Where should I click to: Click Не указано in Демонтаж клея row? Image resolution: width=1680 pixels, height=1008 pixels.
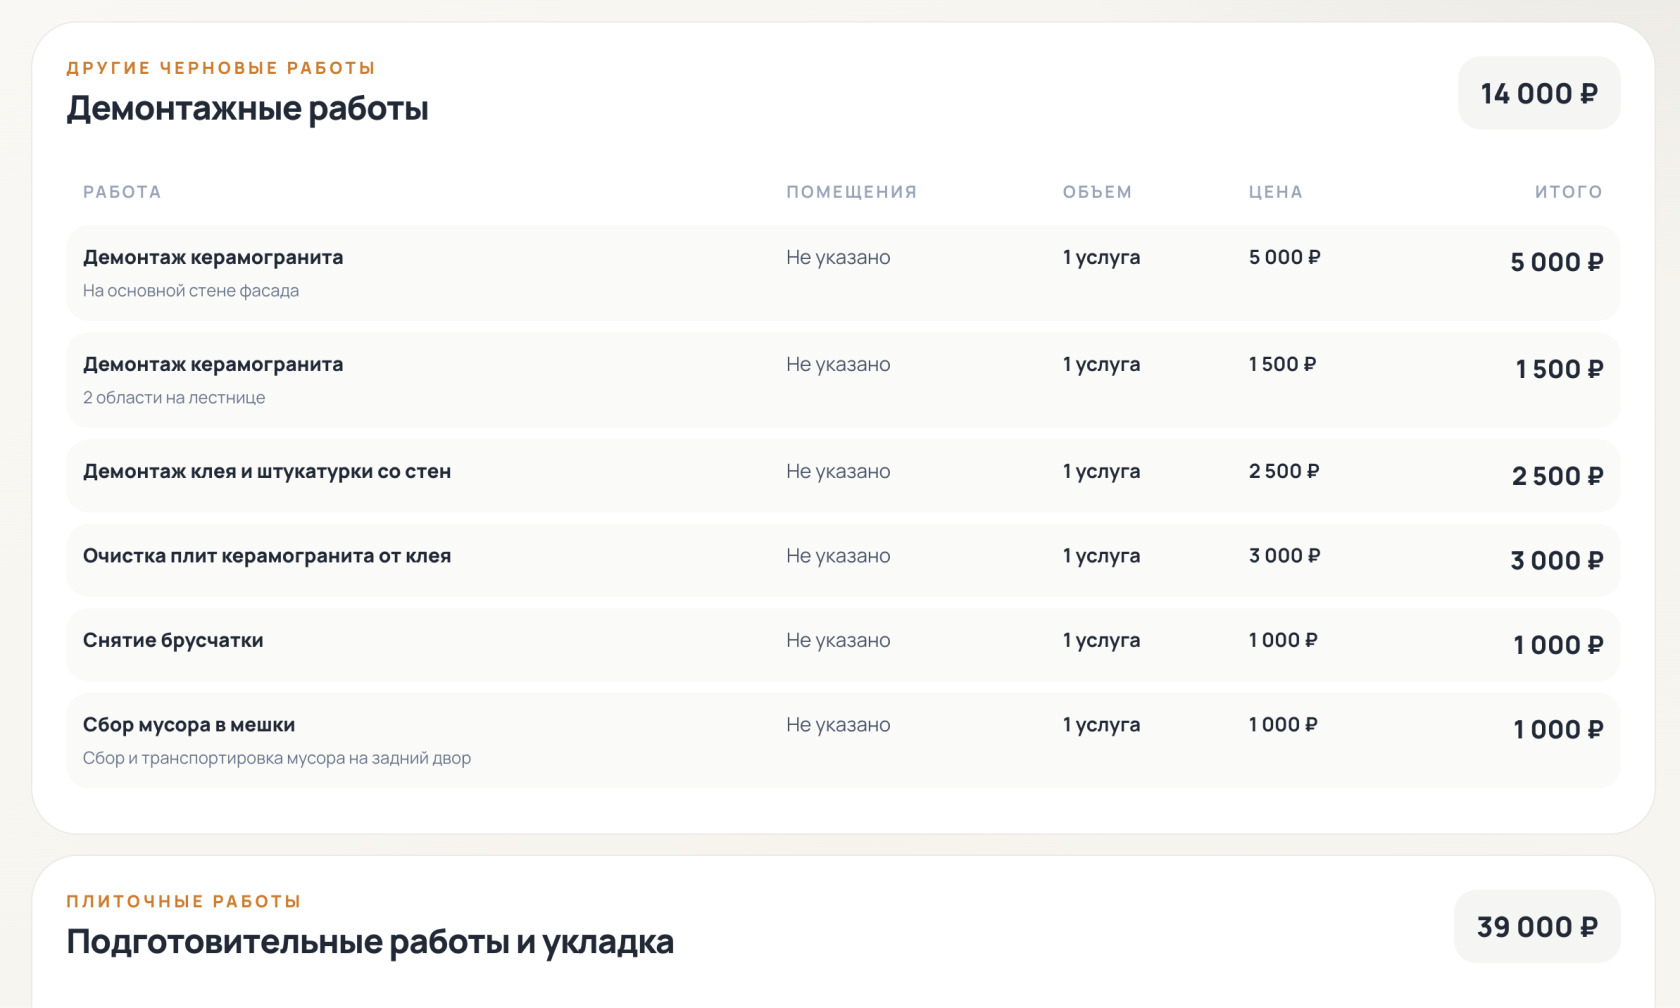tap(838, 471)
